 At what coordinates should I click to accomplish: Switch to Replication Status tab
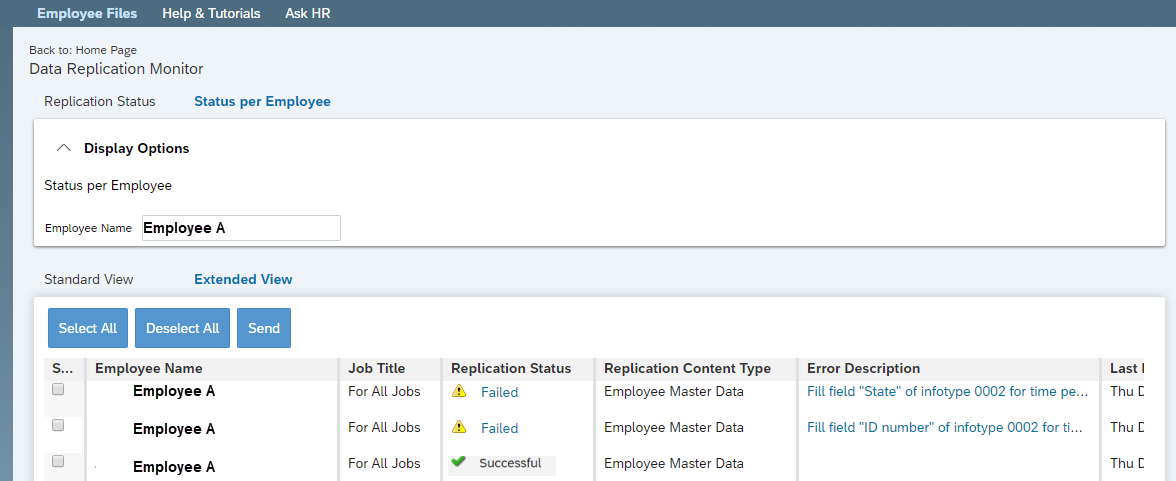[x=100, y=101]
